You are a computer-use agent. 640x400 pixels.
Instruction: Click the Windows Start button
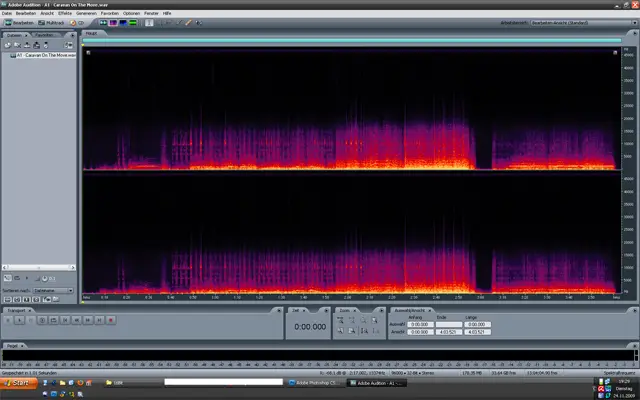tap(19, 383)
